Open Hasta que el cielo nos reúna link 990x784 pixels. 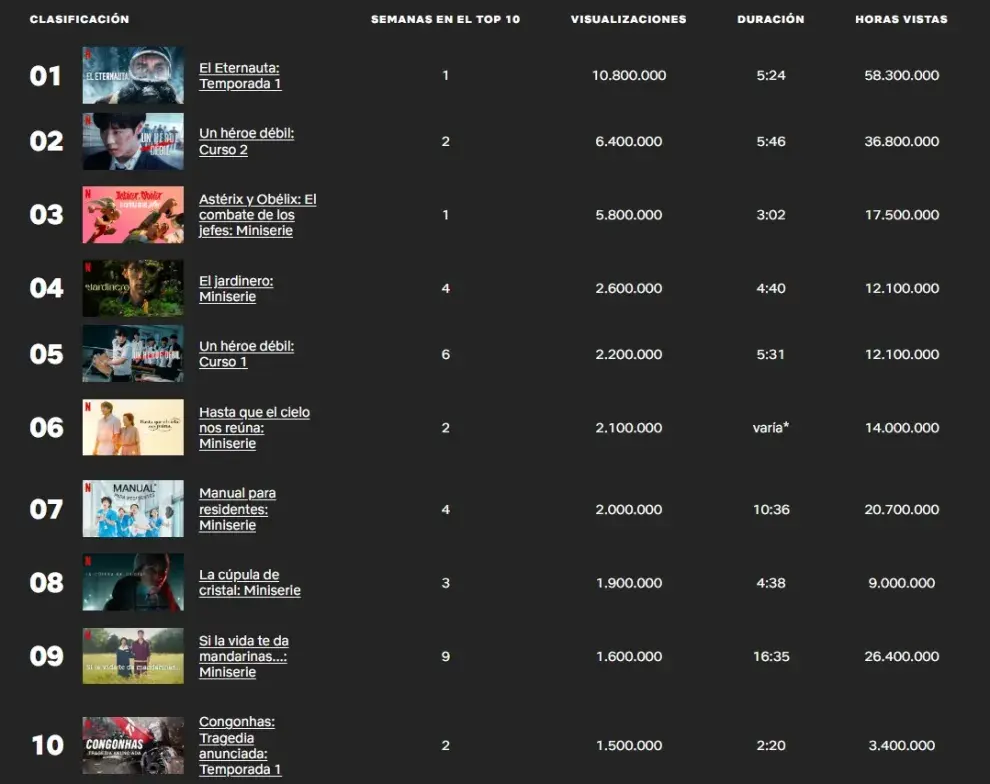click(x=254, y=428)
